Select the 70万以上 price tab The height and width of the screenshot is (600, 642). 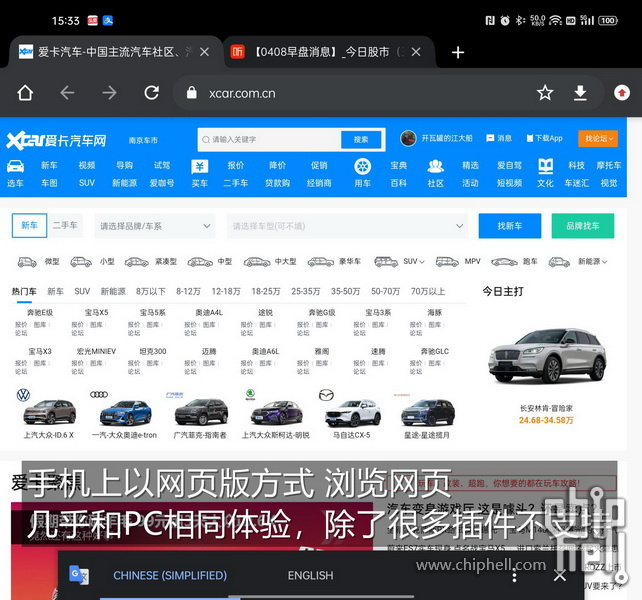click(x=428, y=292)
